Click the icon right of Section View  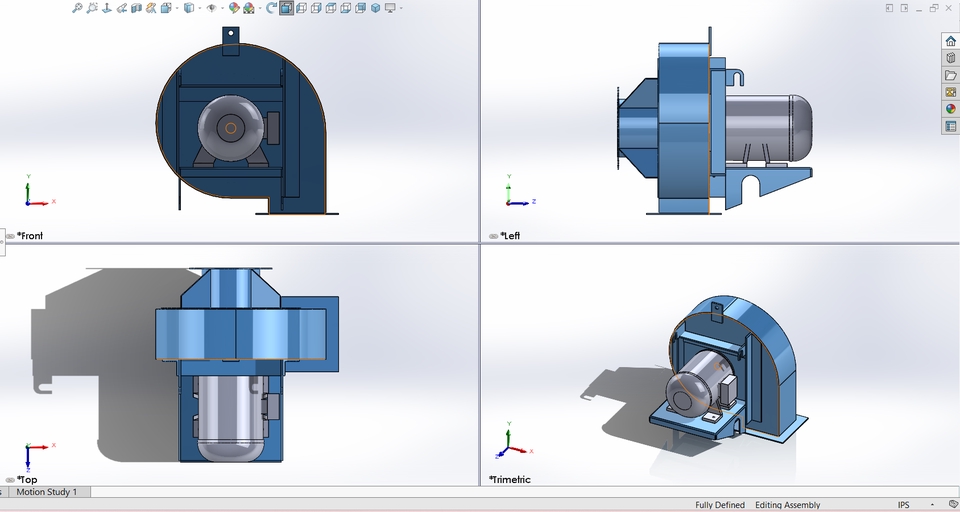coord(151,8)
